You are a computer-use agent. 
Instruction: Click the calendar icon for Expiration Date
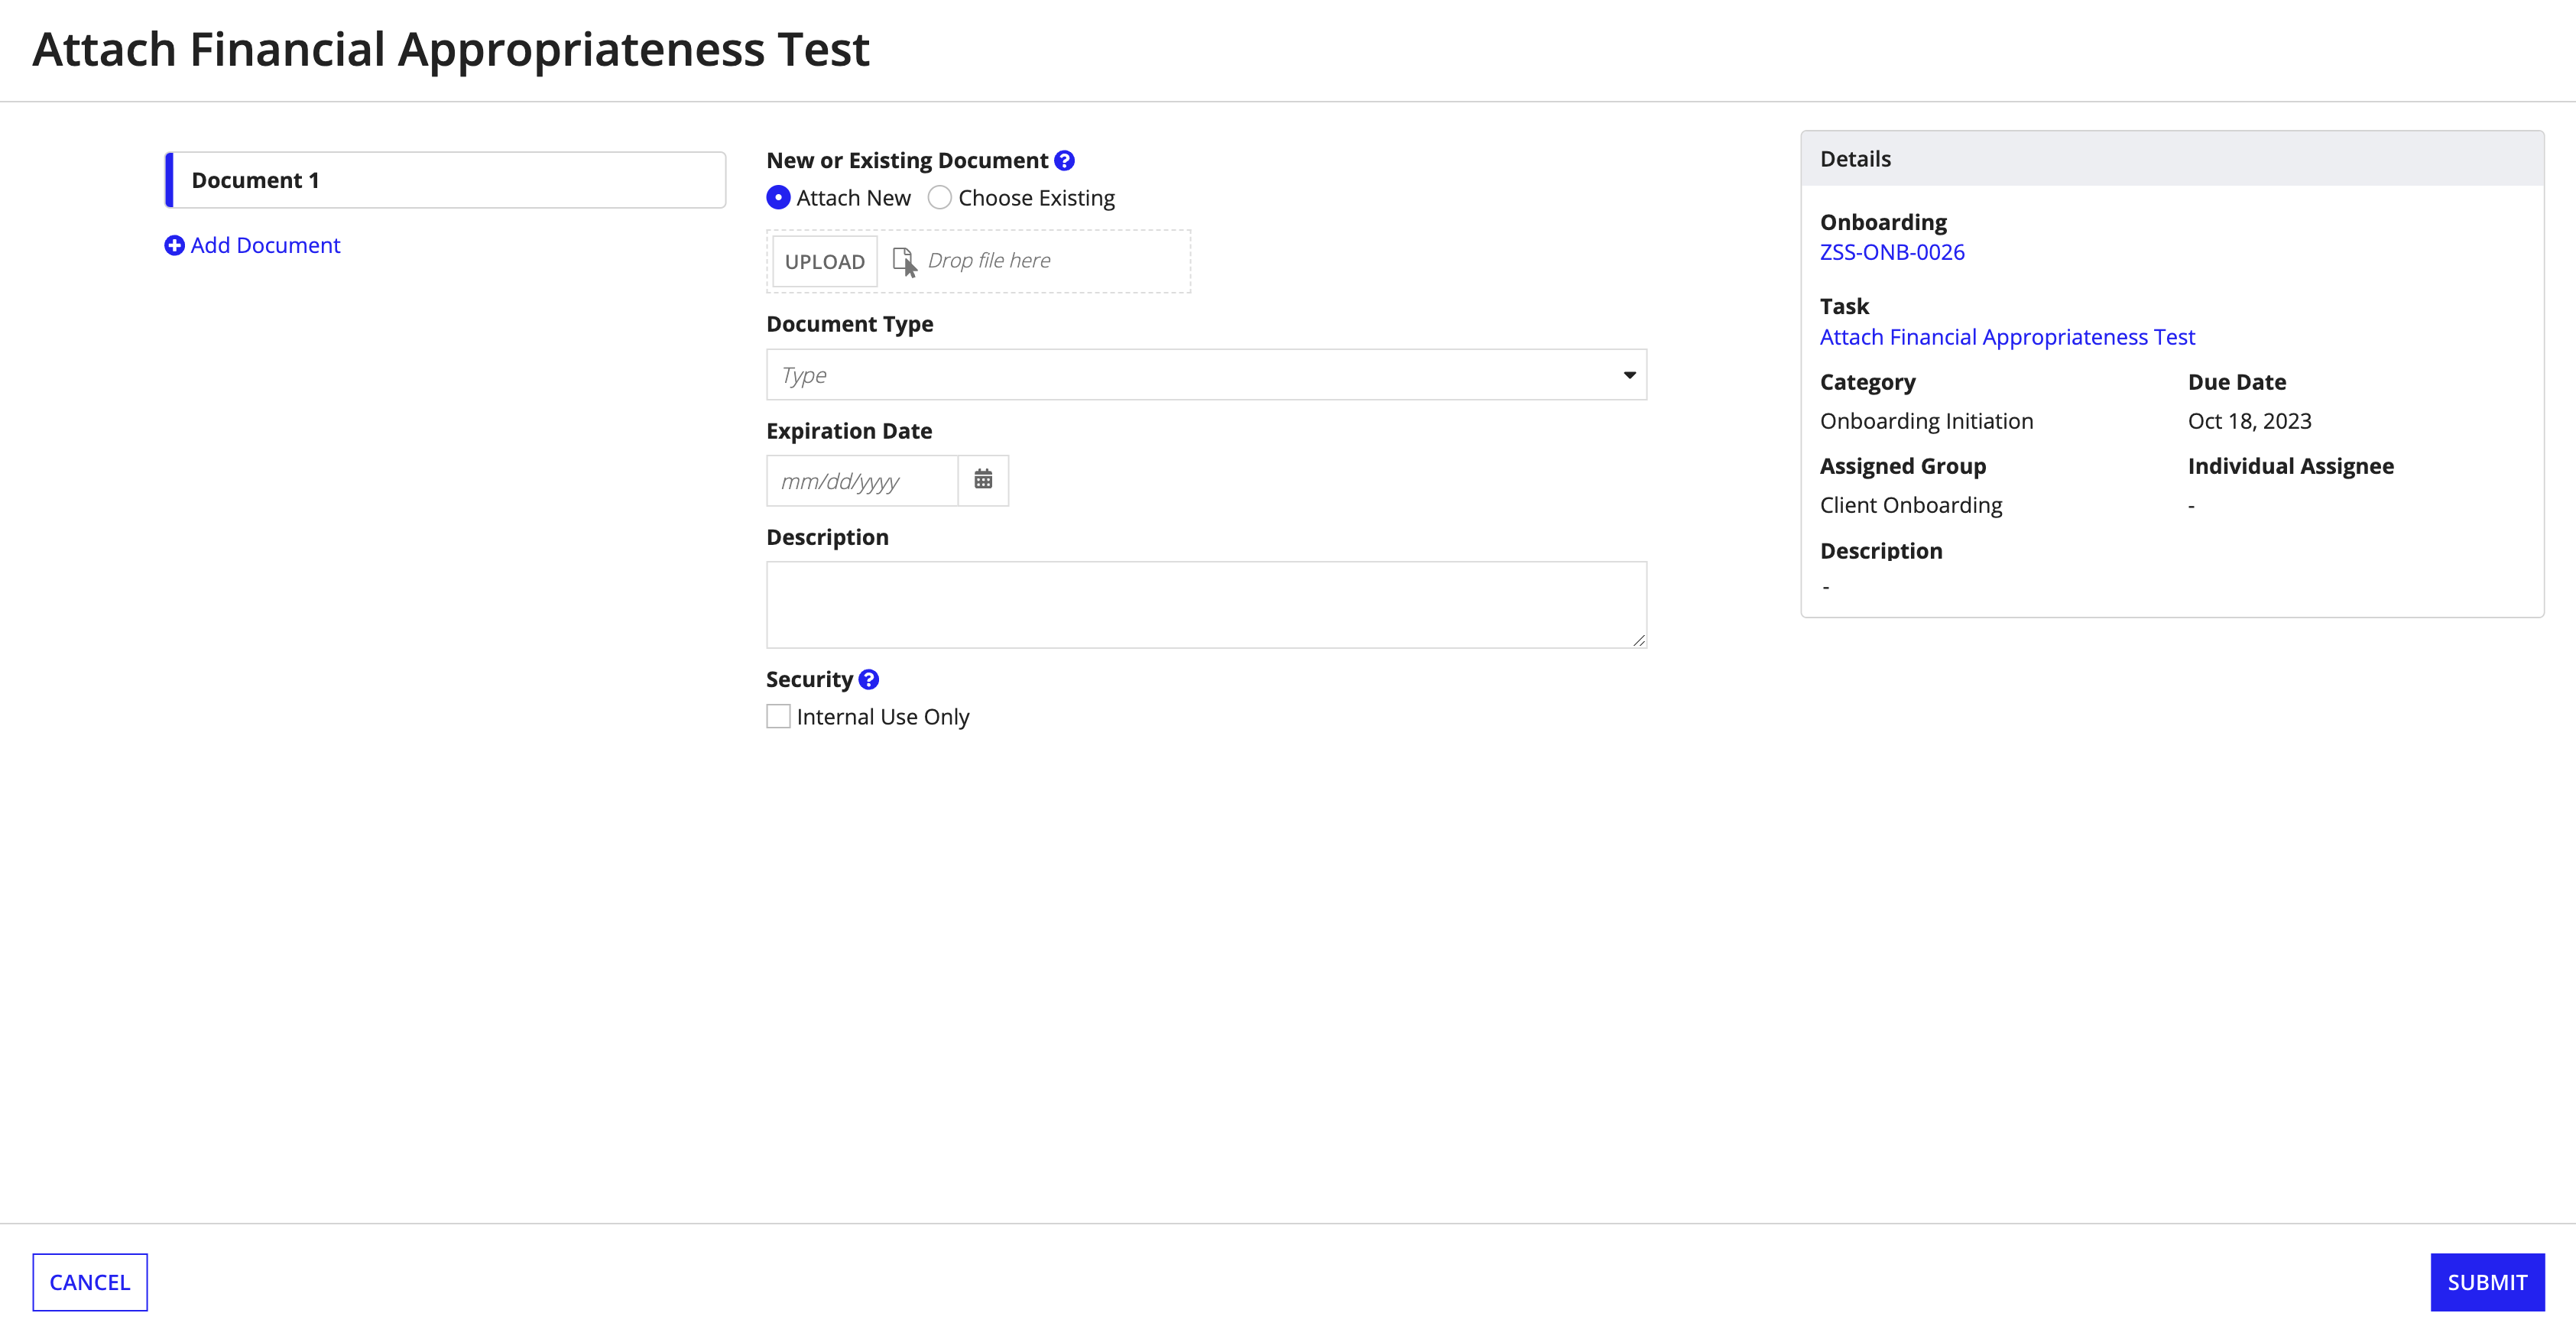(x=983, y=478)
